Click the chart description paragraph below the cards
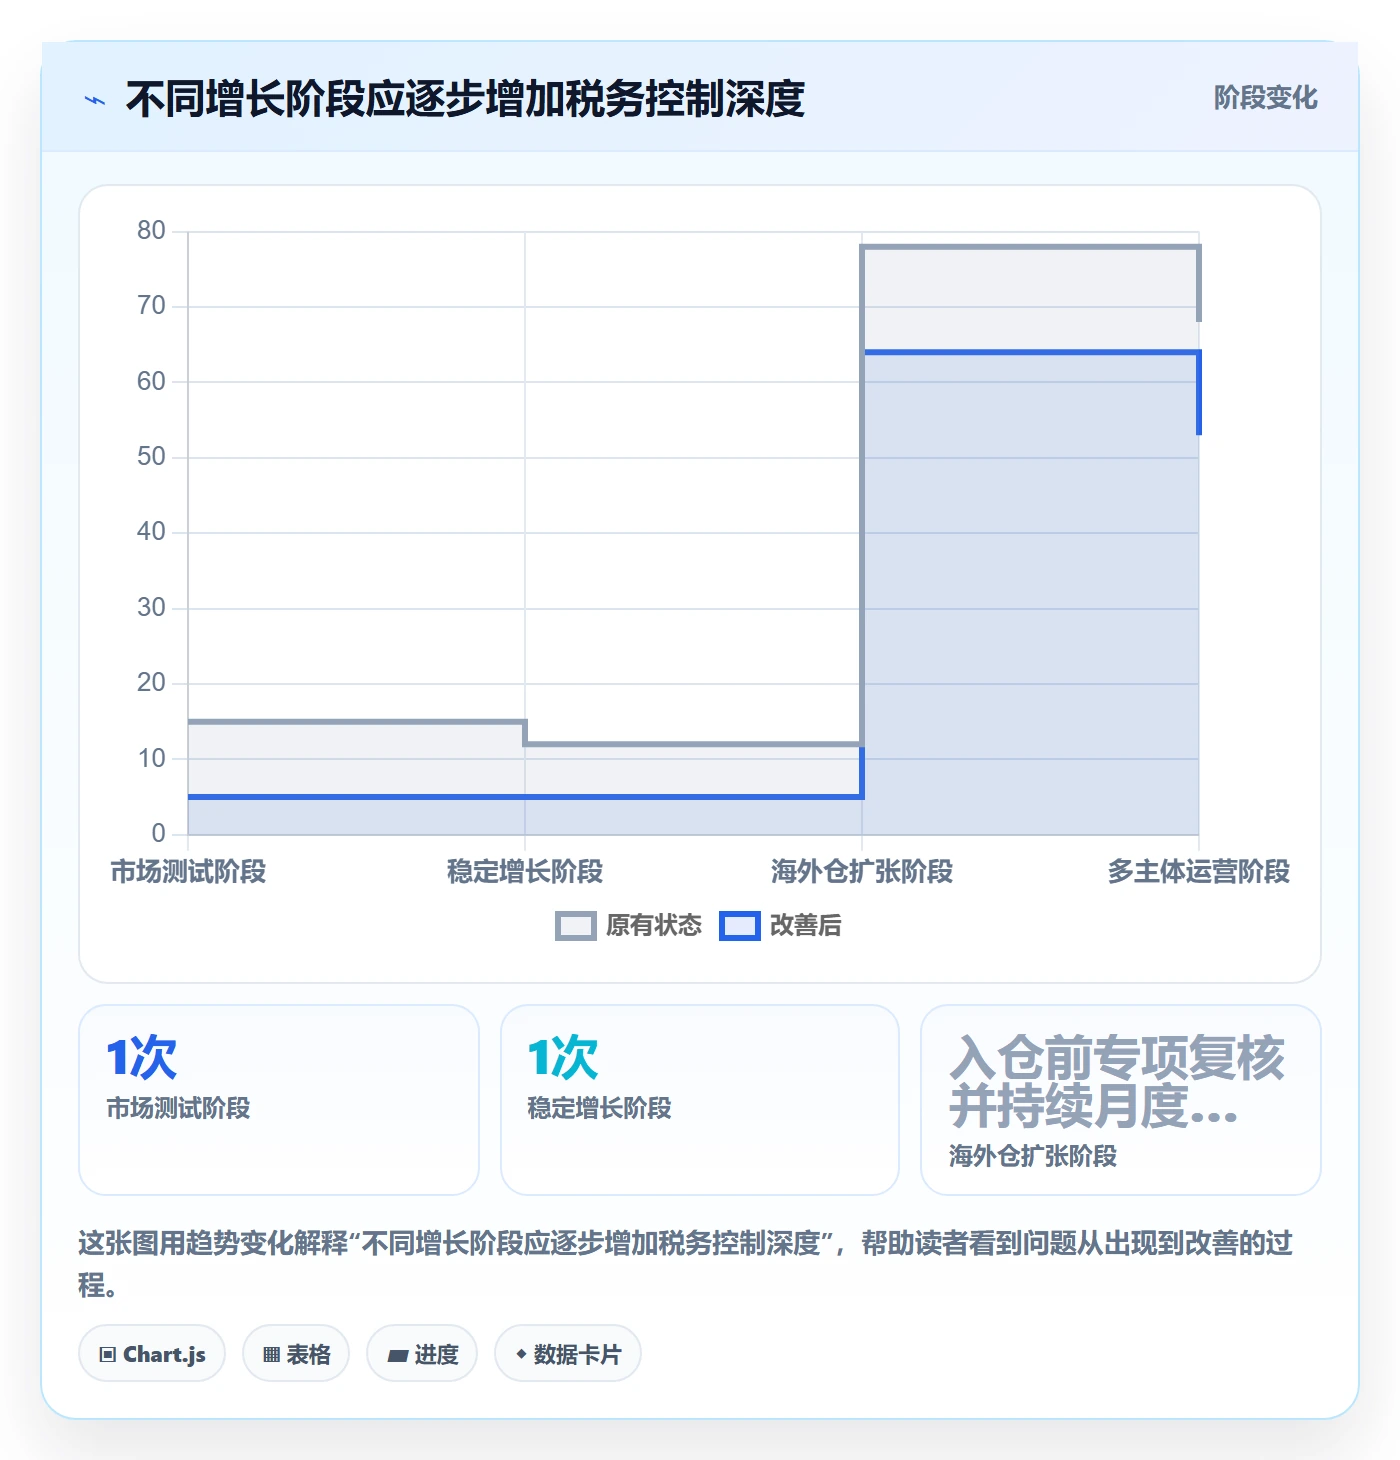Screen dimensions: 1400x1460 [x=686, y=1264]
